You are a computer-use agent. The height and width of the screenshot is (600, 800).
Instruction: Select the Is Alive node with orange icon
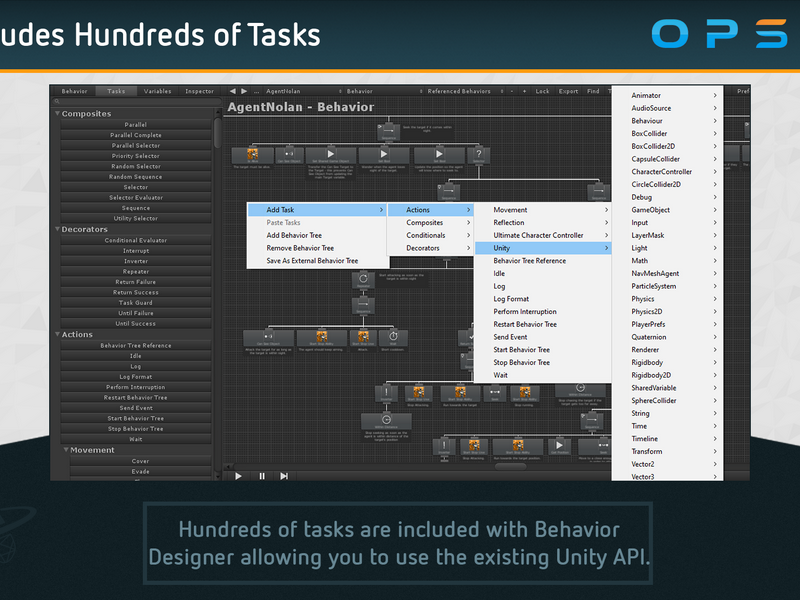253,156
